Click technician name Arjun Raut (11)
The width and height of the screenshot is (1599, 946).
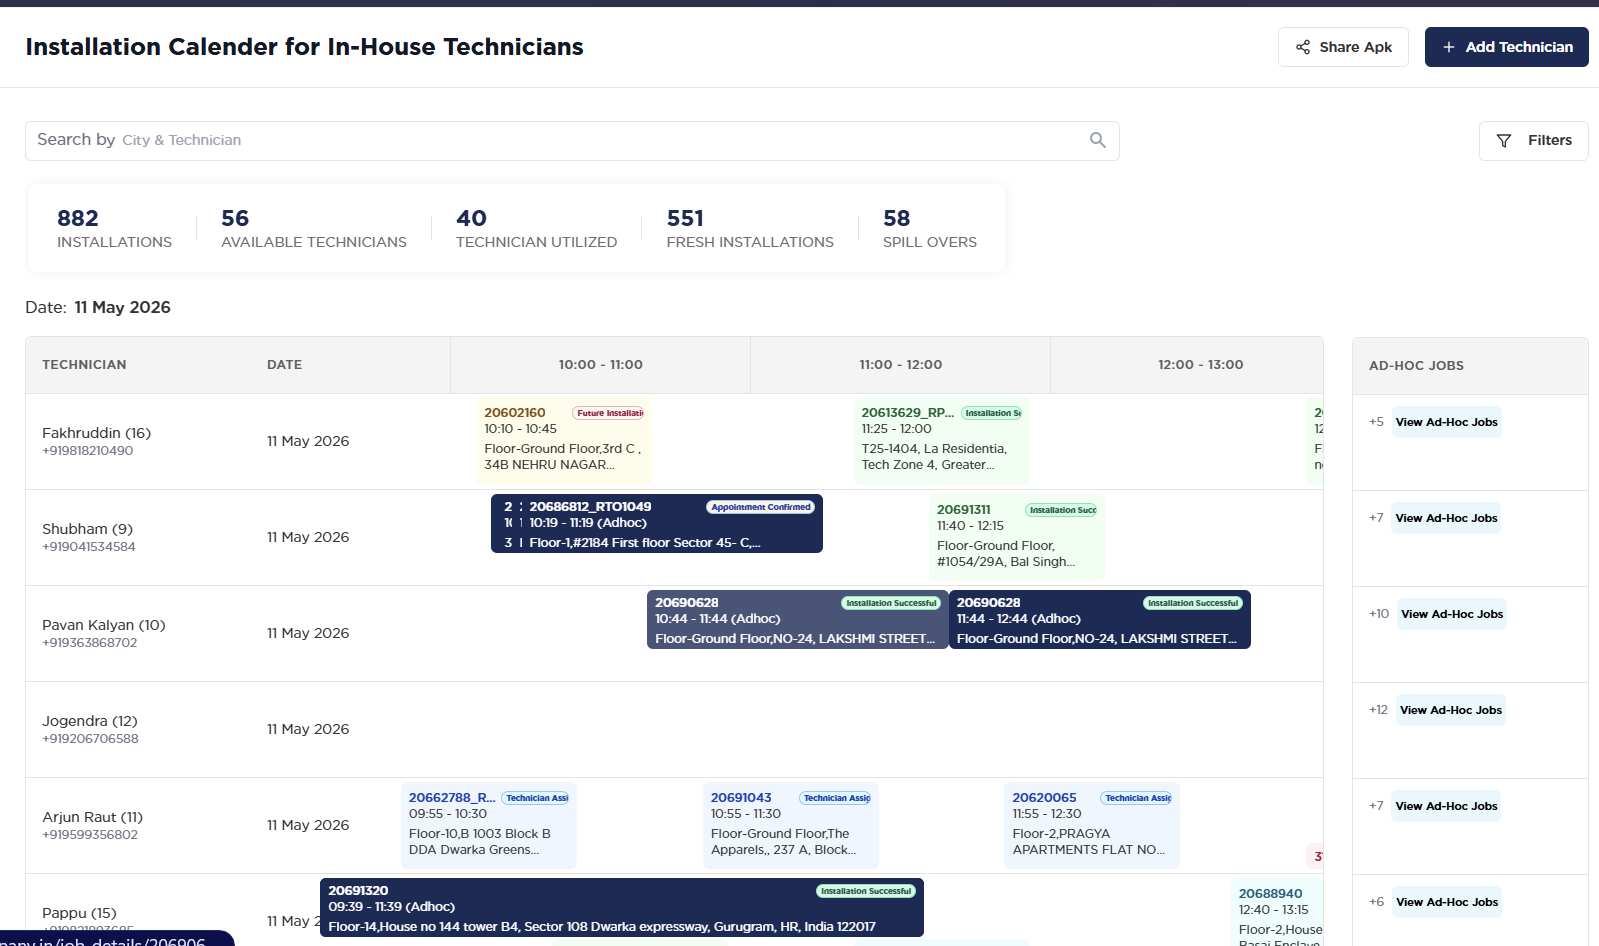coord(92,817)
